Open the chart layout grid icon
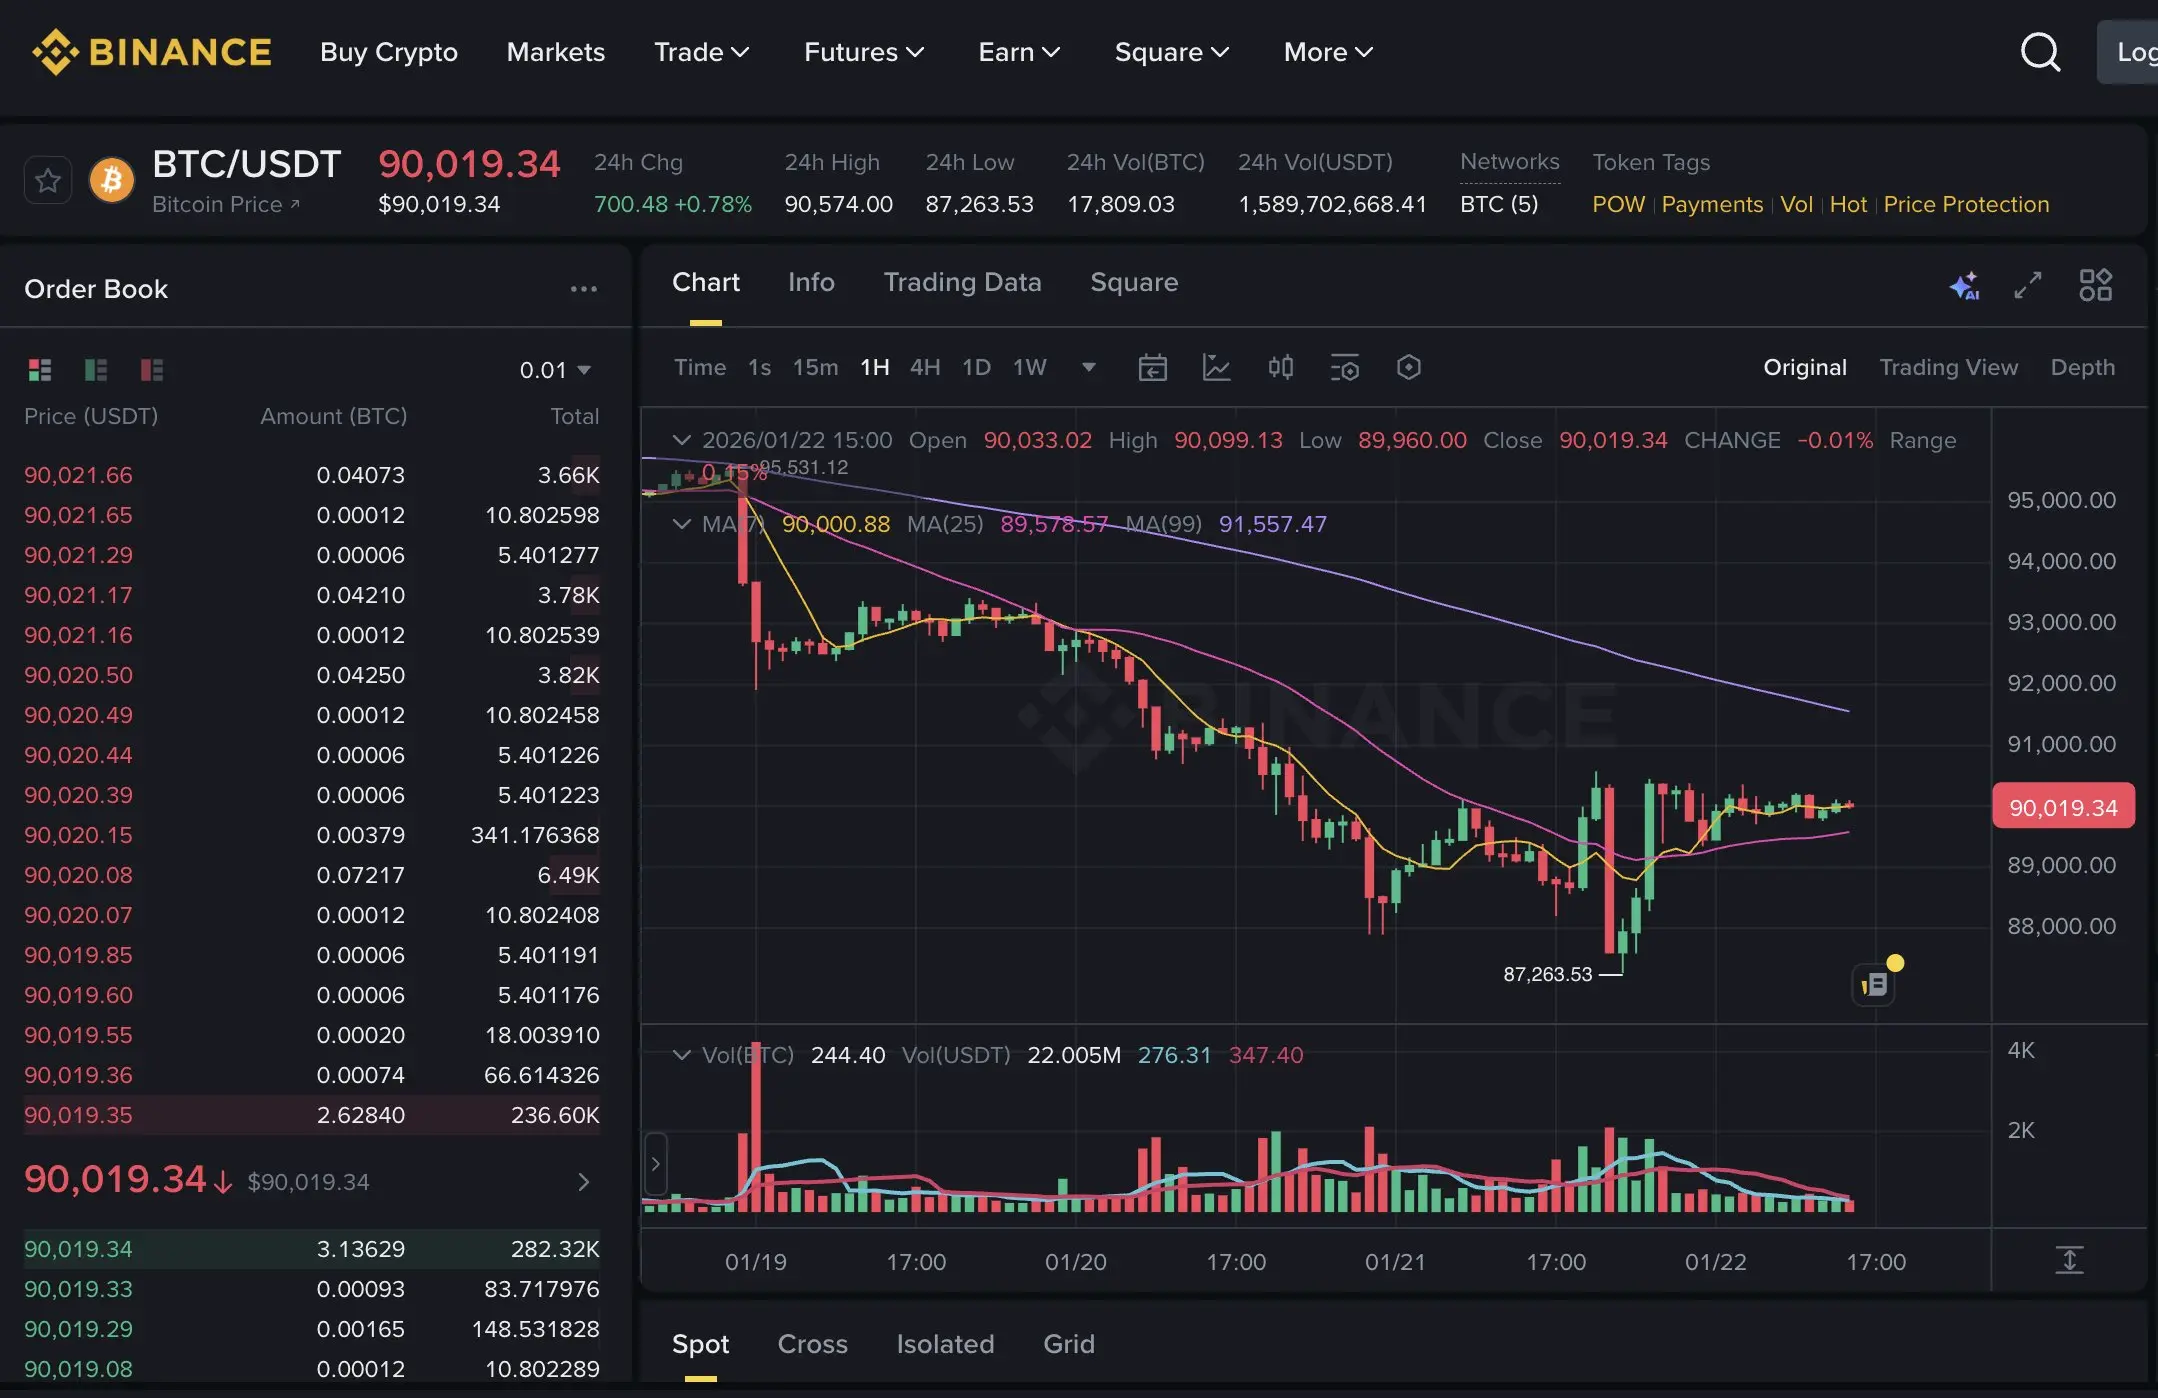The width and height of the screenshot is (2158, 1398). point(2095,286)
